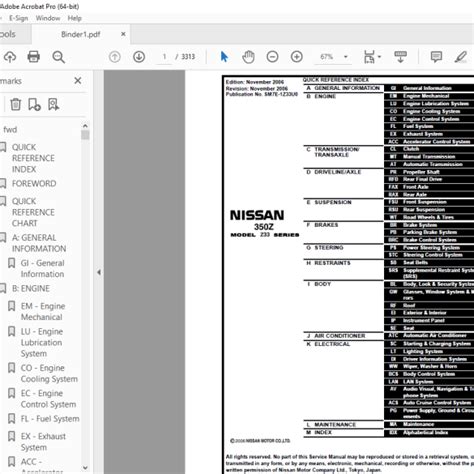Click Clutch link in index
Screen dimensions: 474x474
411,149
